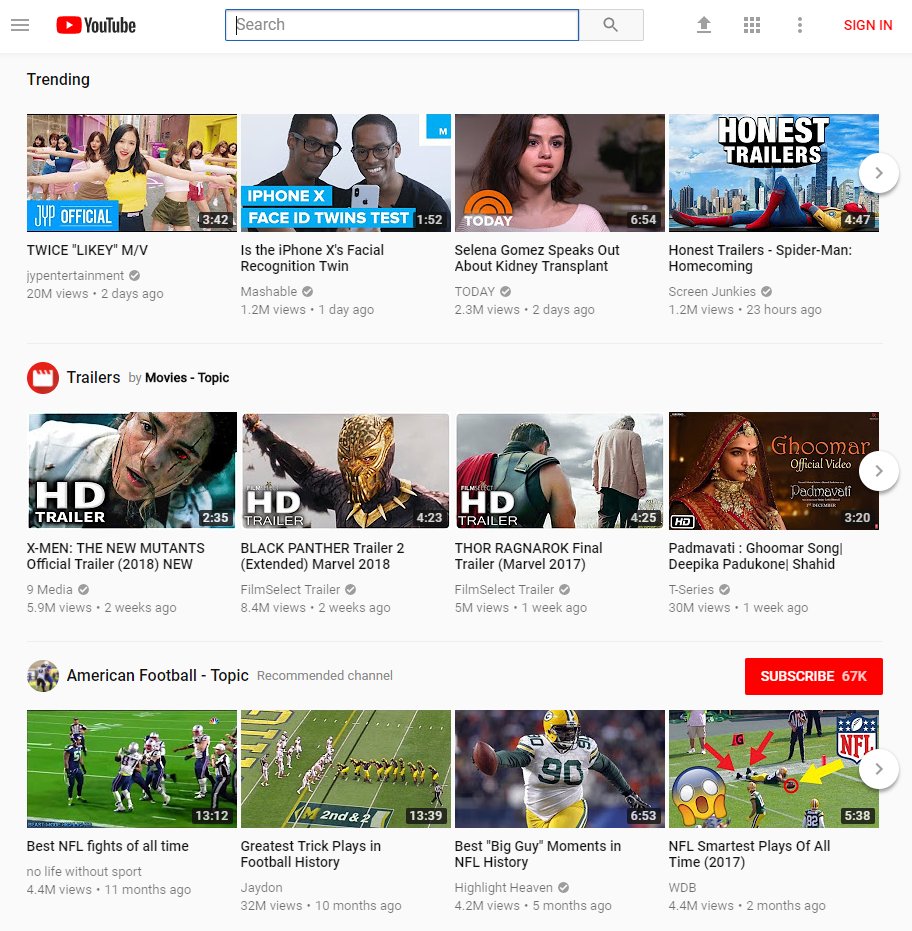
Task: Open title Greatest Trick Plays in Football History
Action: 311,854
